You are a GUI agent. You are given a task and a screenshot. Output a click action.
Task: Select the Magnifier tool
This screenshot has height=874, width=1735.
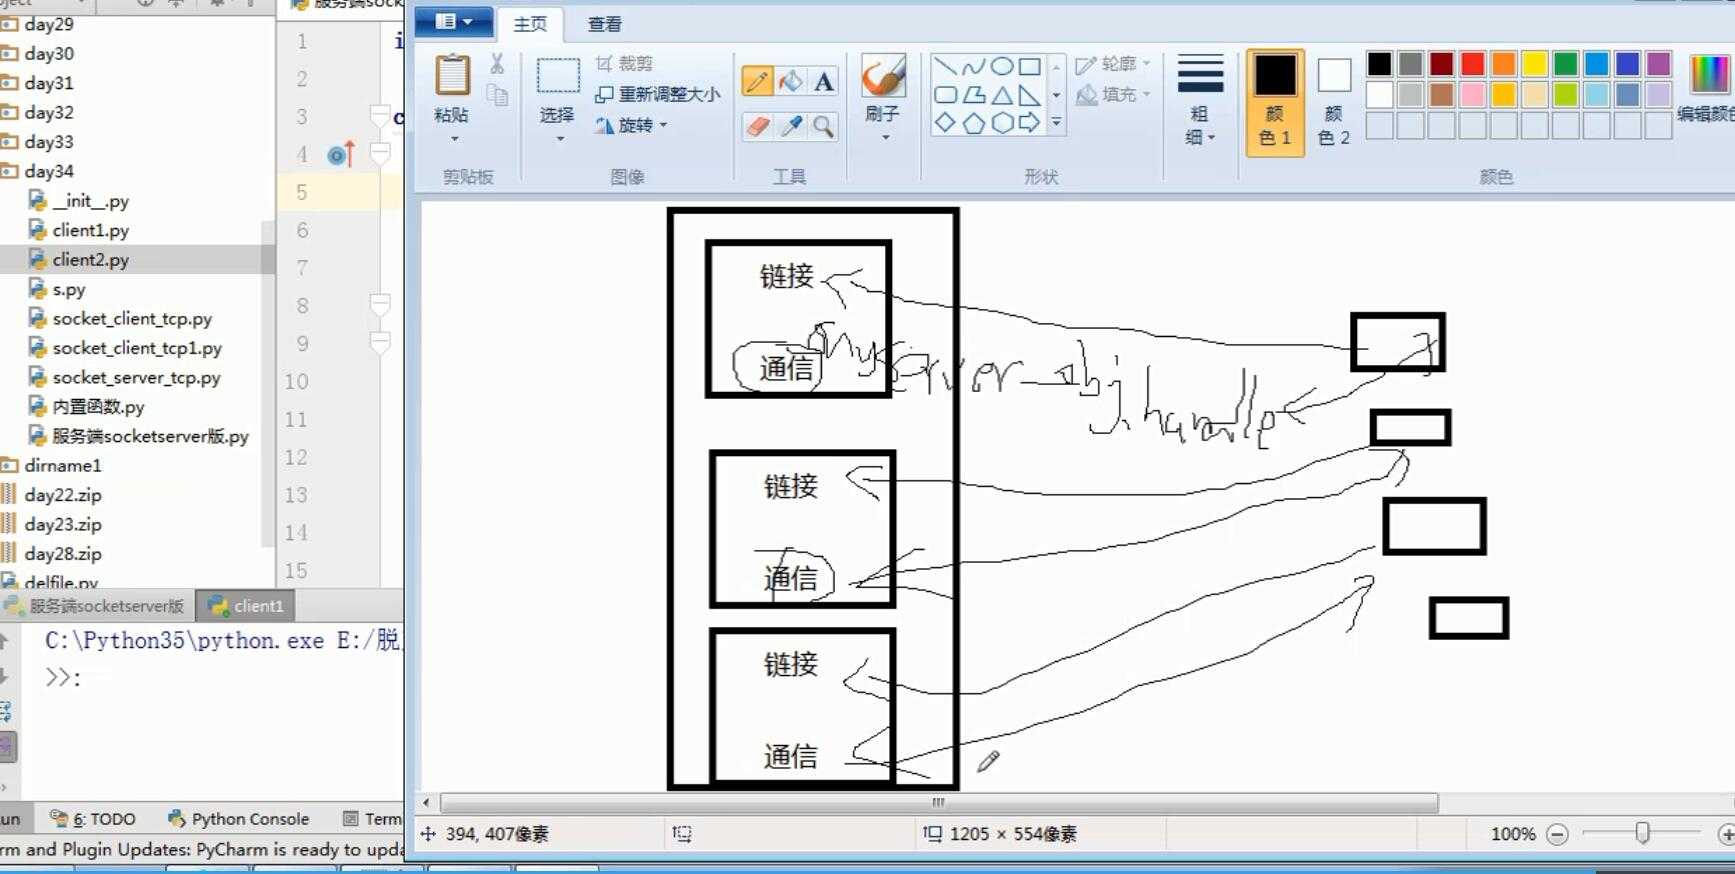click(x=823, y=126)
